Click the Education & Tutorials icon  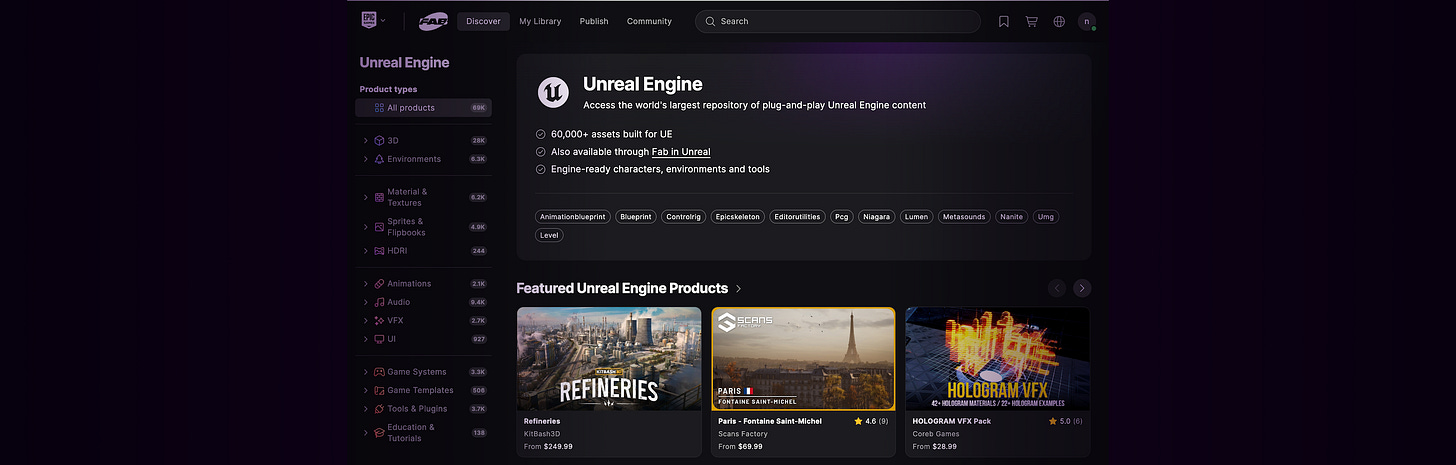[x=379, y=433]
